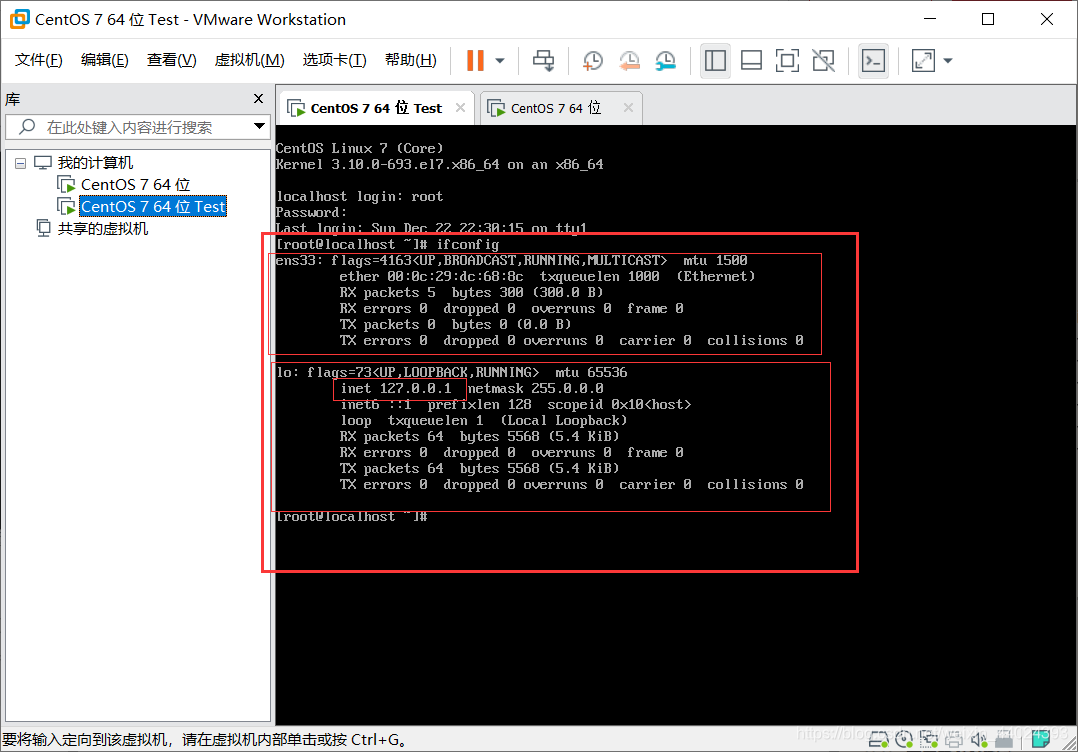Open the library search filter dropdown
1078x752 pixels.
point(259,126)
